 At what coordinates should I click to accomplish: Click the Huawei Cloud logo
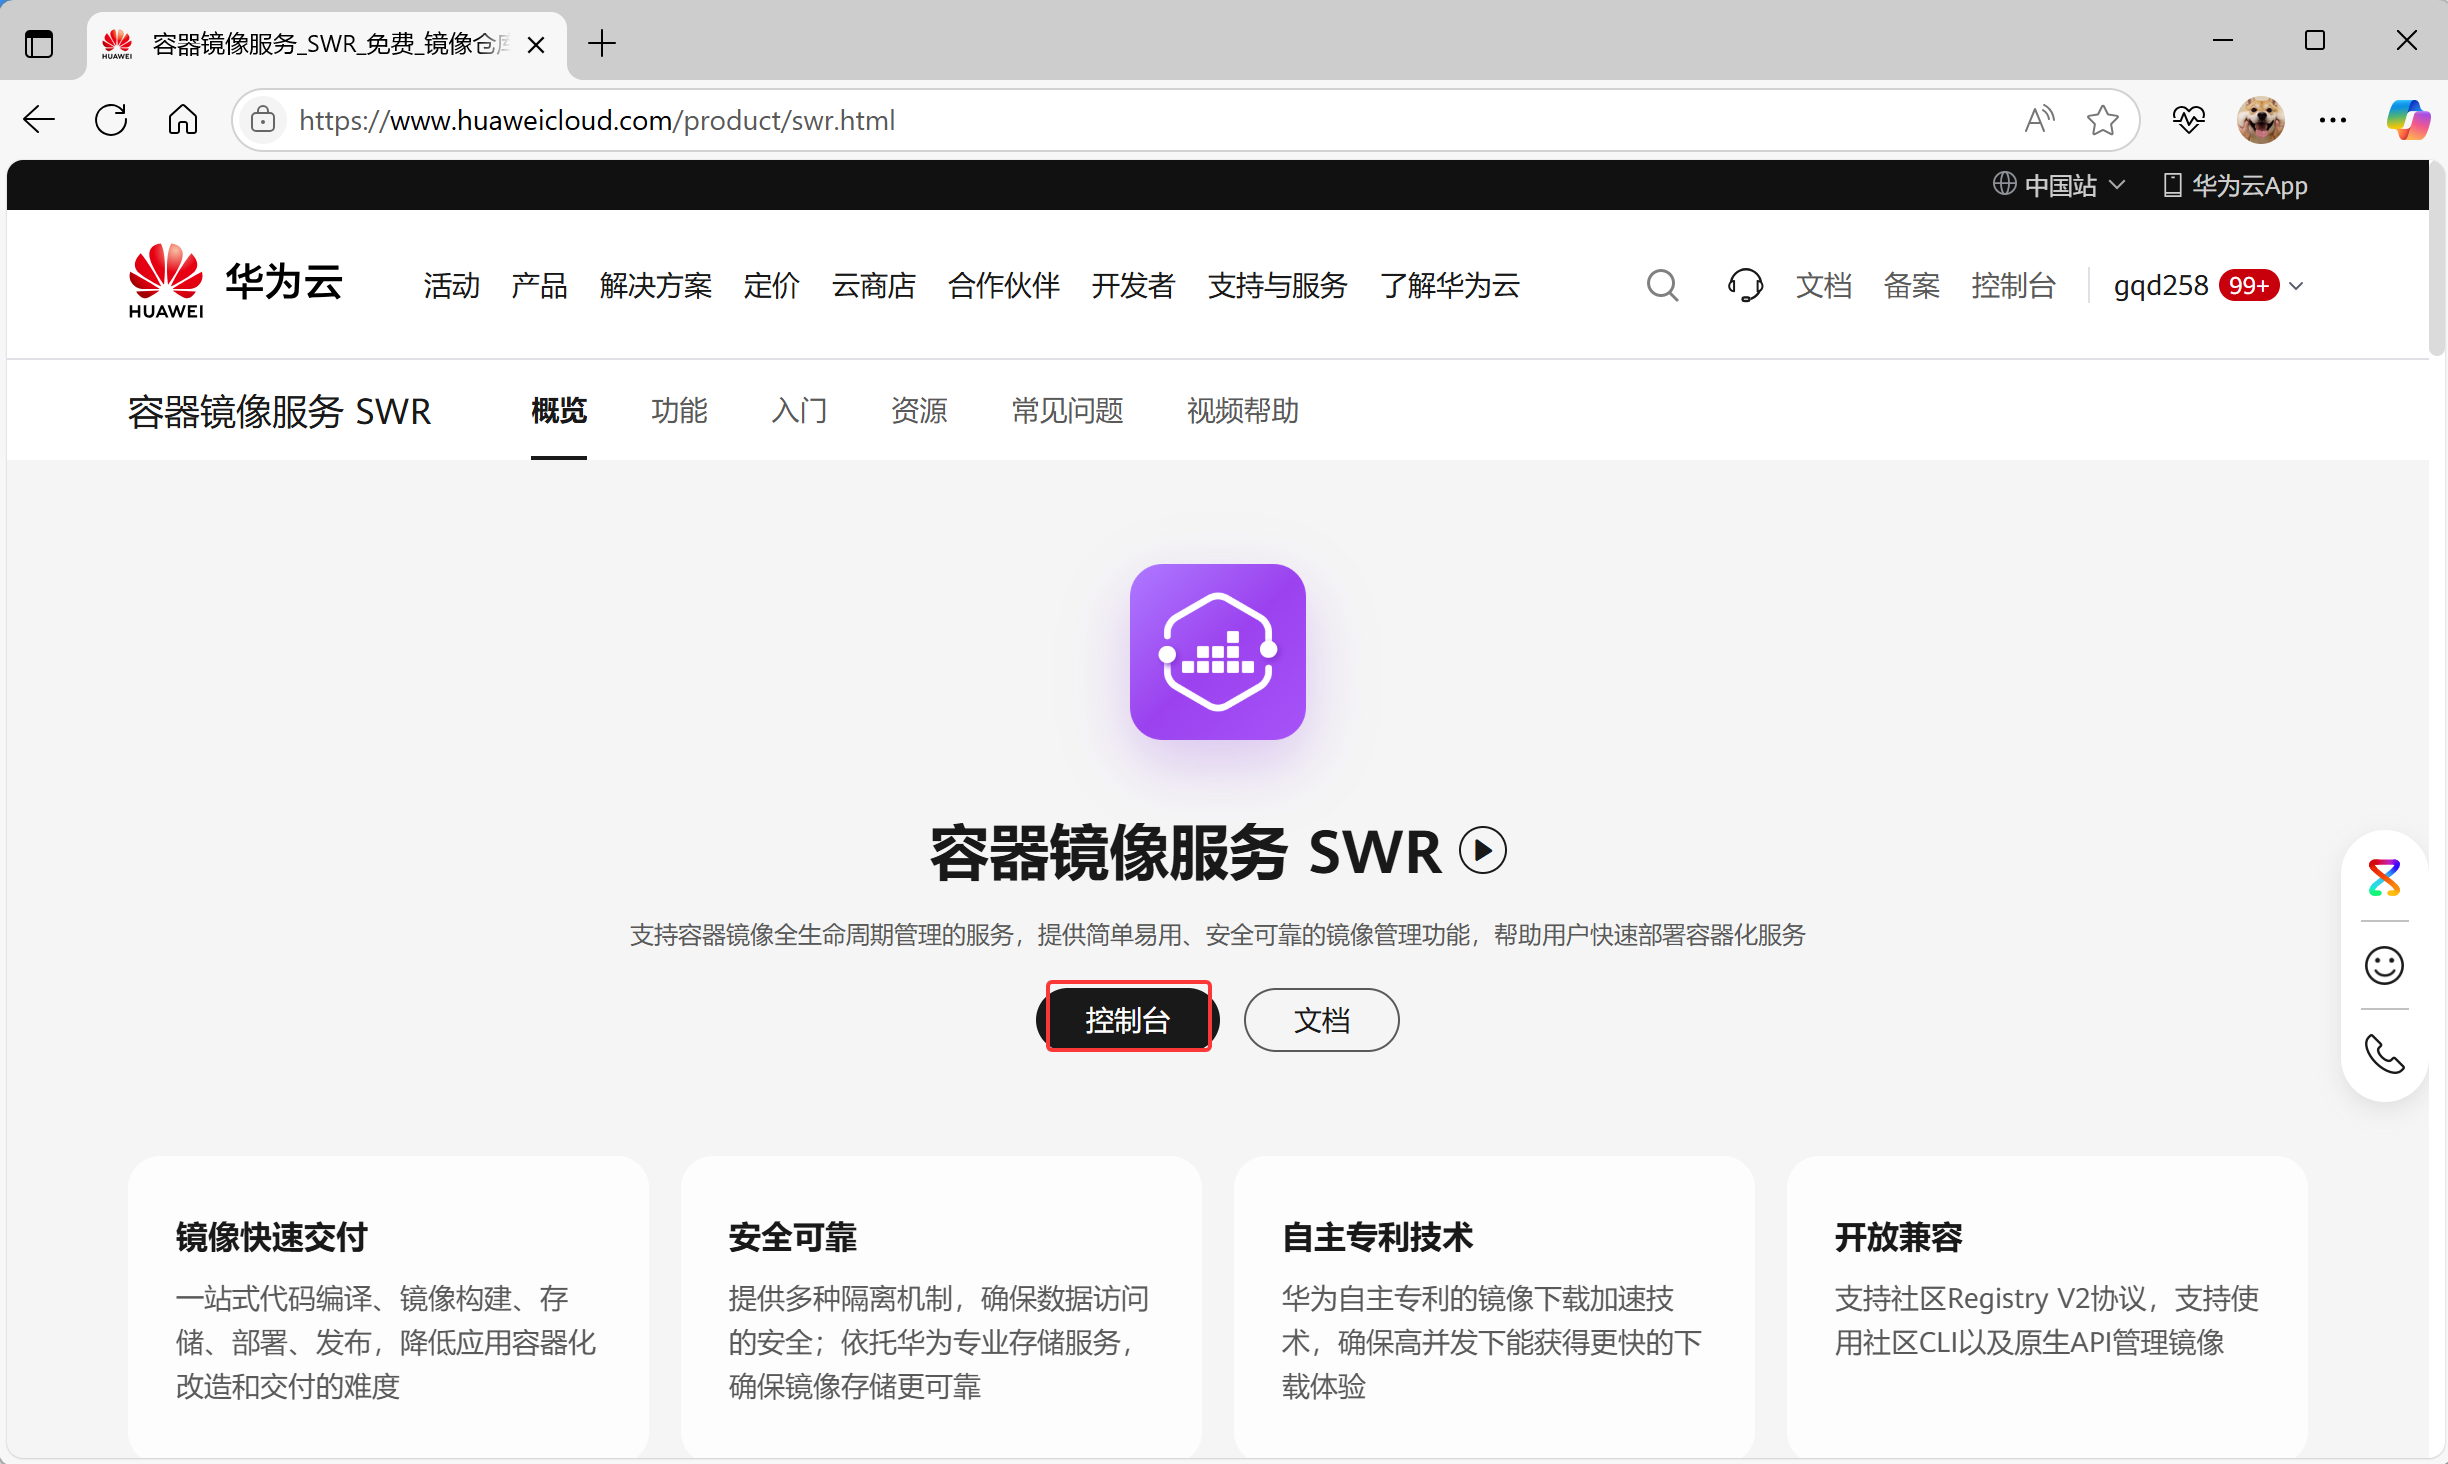236,283
